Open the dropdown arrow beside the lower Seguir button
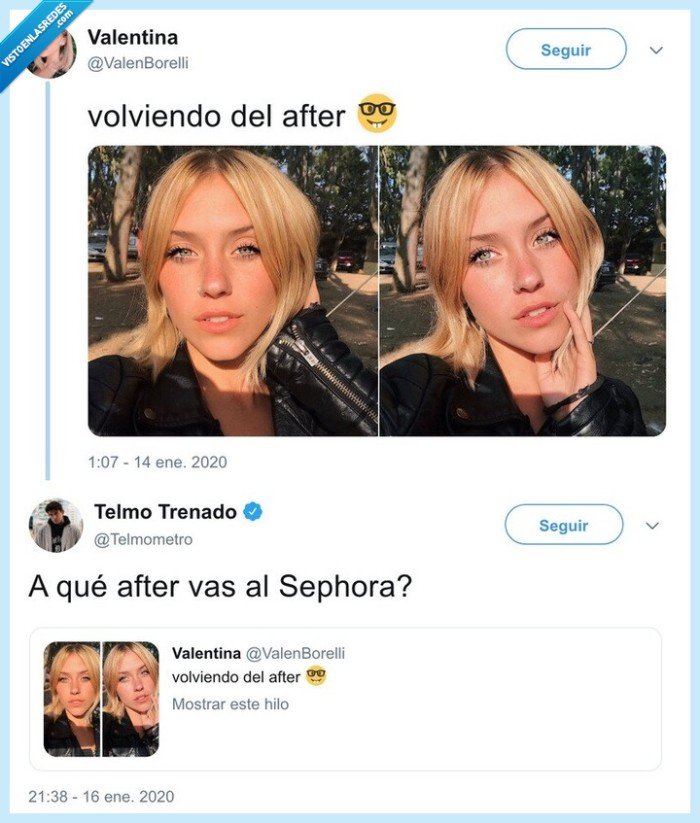Image resolution: width=700 pixels, height=823 pixels. tap(652, 523)
